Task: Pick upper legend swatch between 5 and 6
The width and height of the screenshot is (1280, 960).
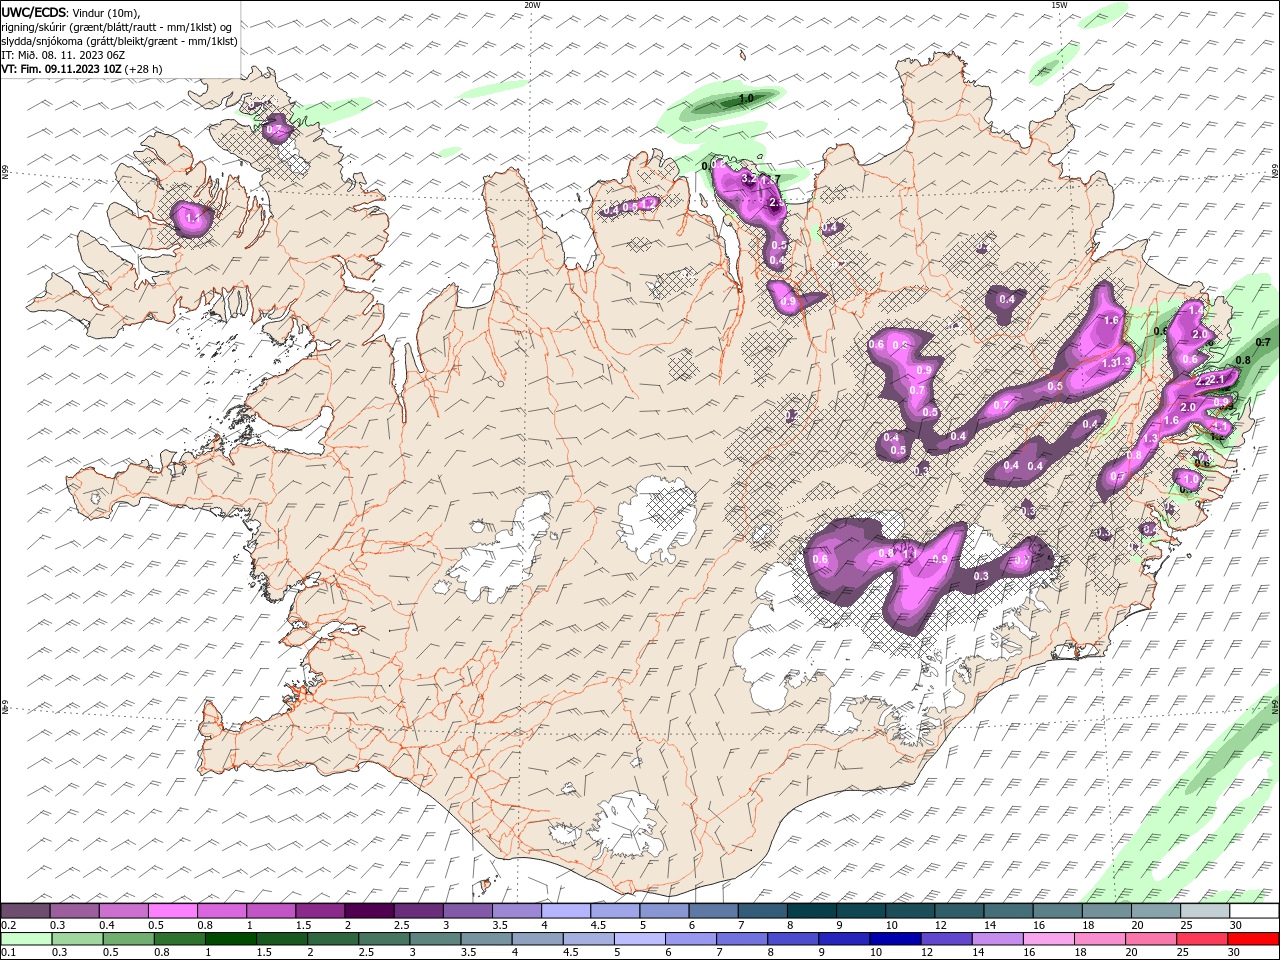Action: 664,911
